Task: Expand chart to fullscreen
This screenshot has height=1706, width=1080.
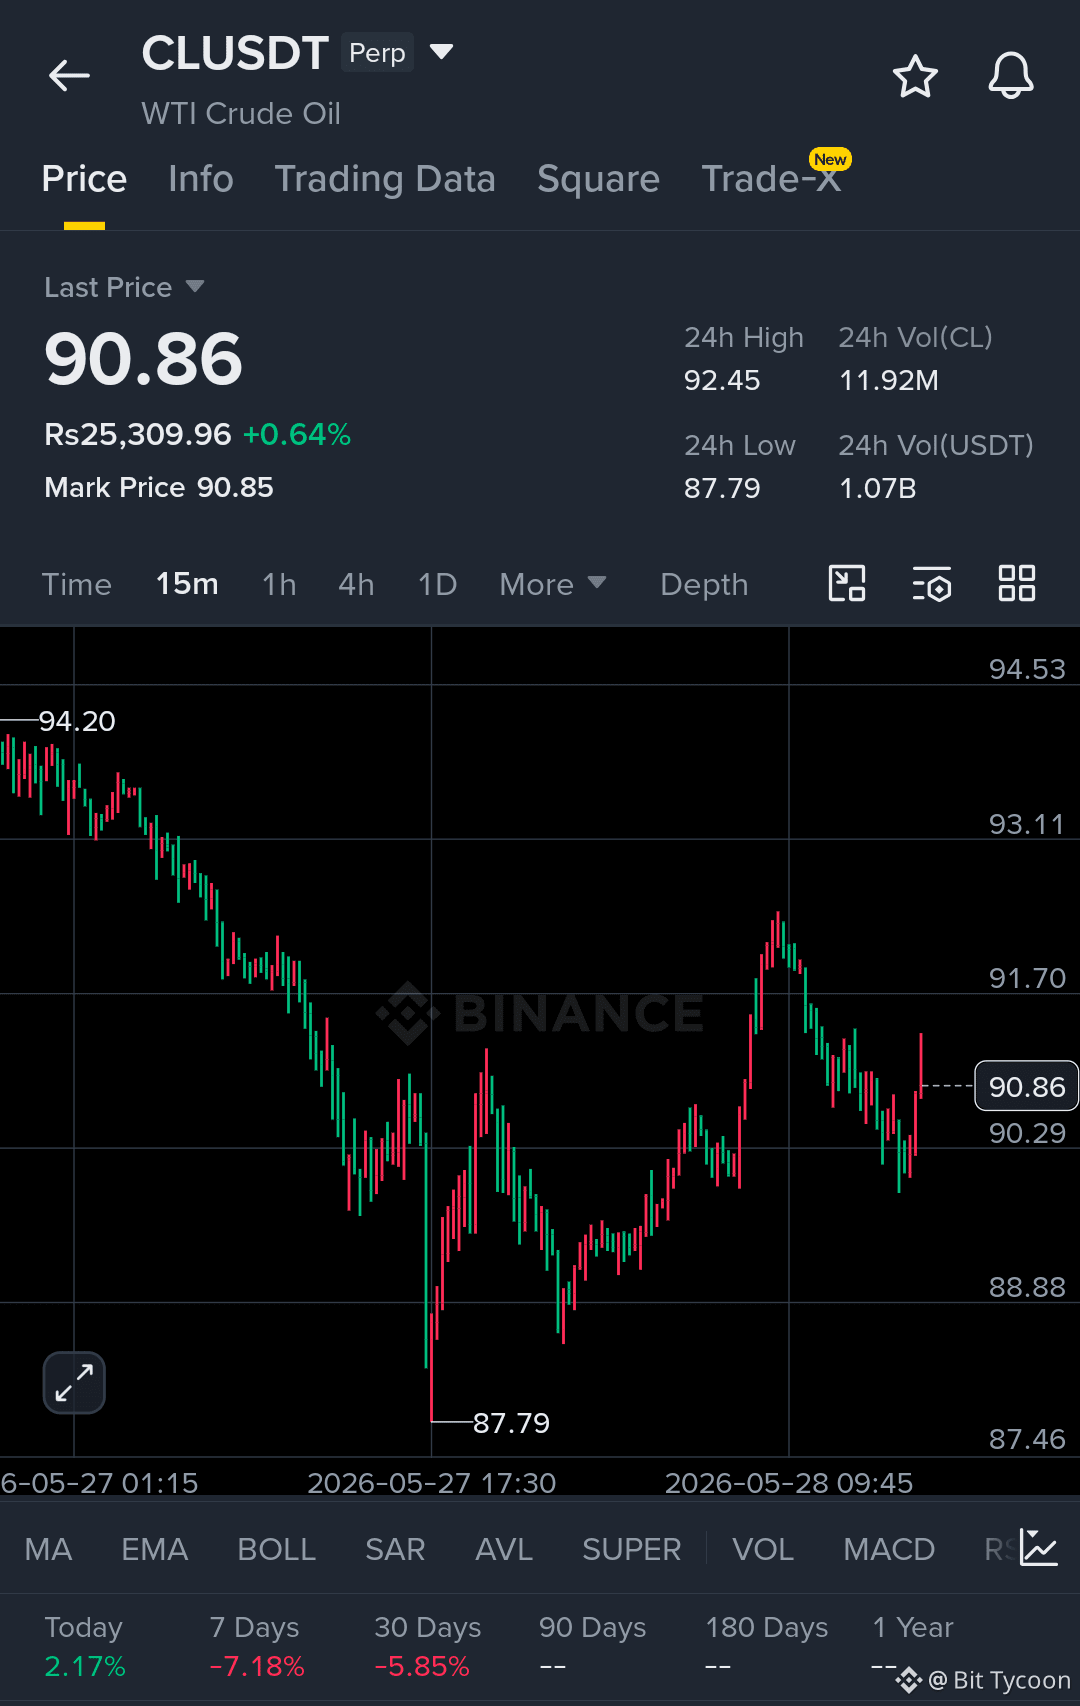Action: [74, 1382]
